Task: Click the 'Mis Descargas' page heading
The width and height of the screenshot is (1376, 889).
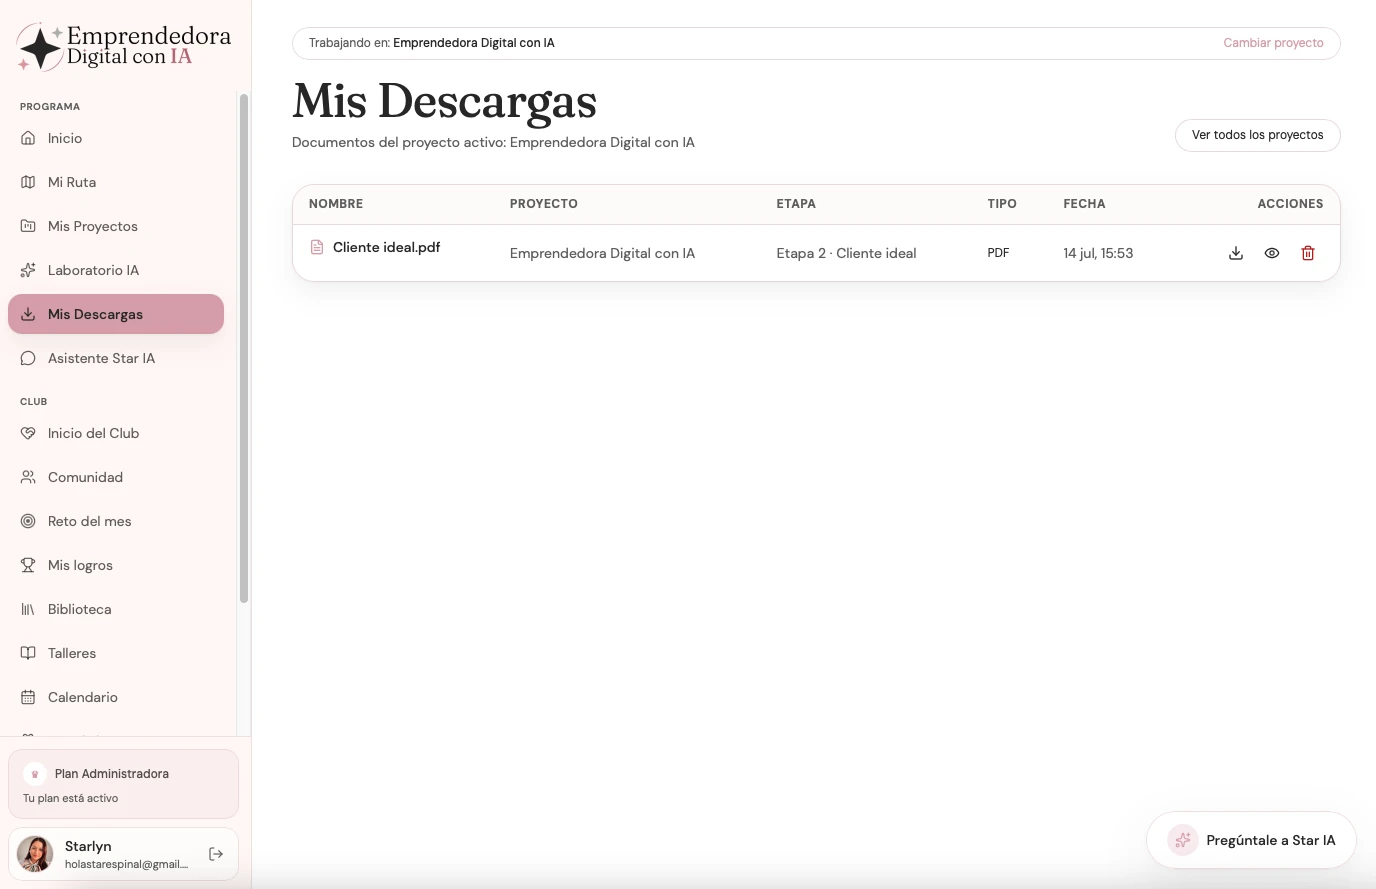Action: 444,101
